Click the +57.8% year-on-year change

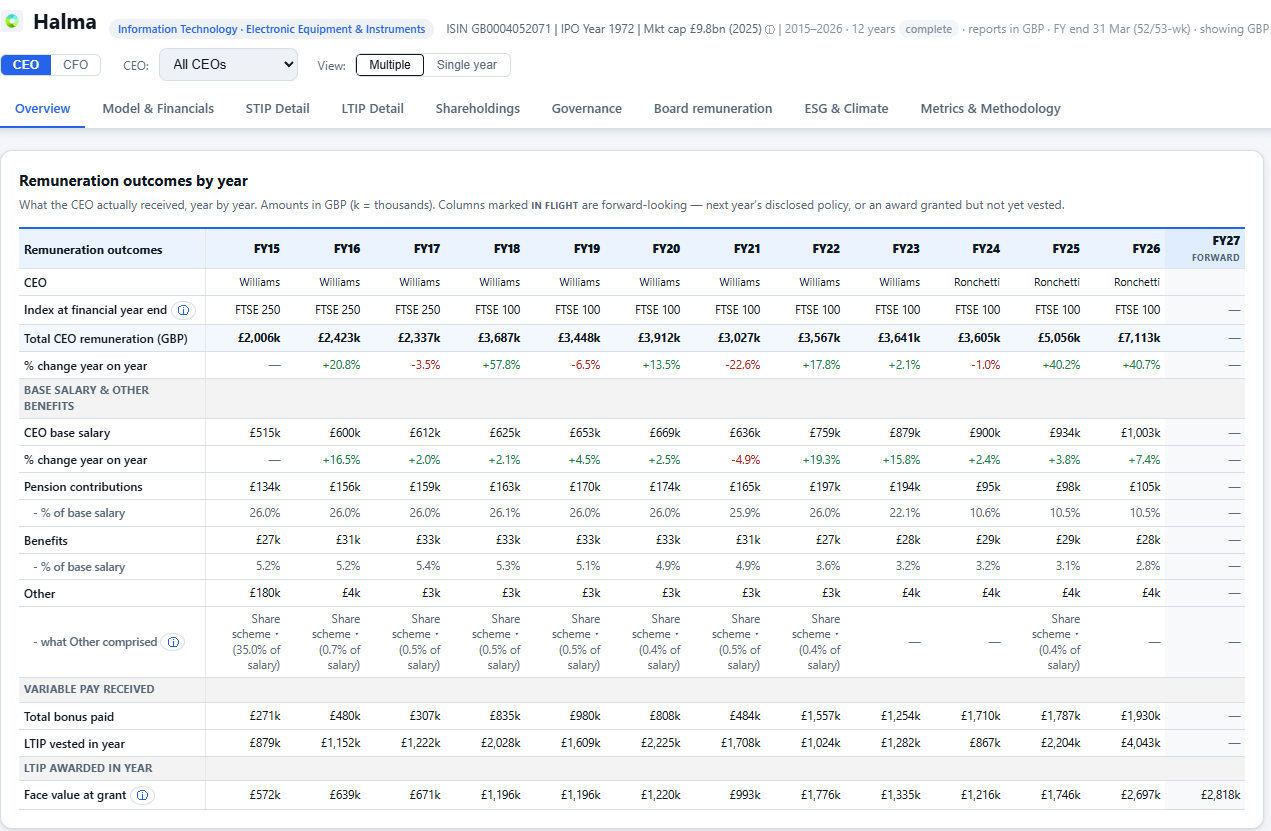coord(501,365)
